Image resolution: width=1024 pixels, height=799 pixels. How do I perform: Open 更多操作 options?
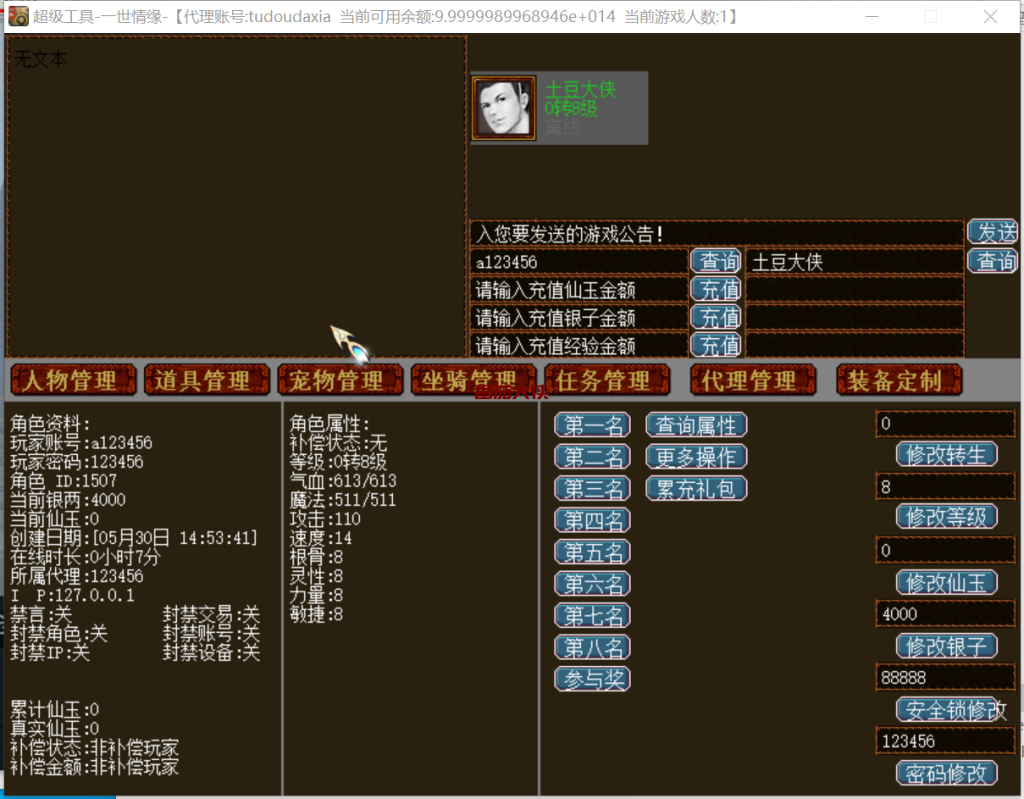(696, 457)
